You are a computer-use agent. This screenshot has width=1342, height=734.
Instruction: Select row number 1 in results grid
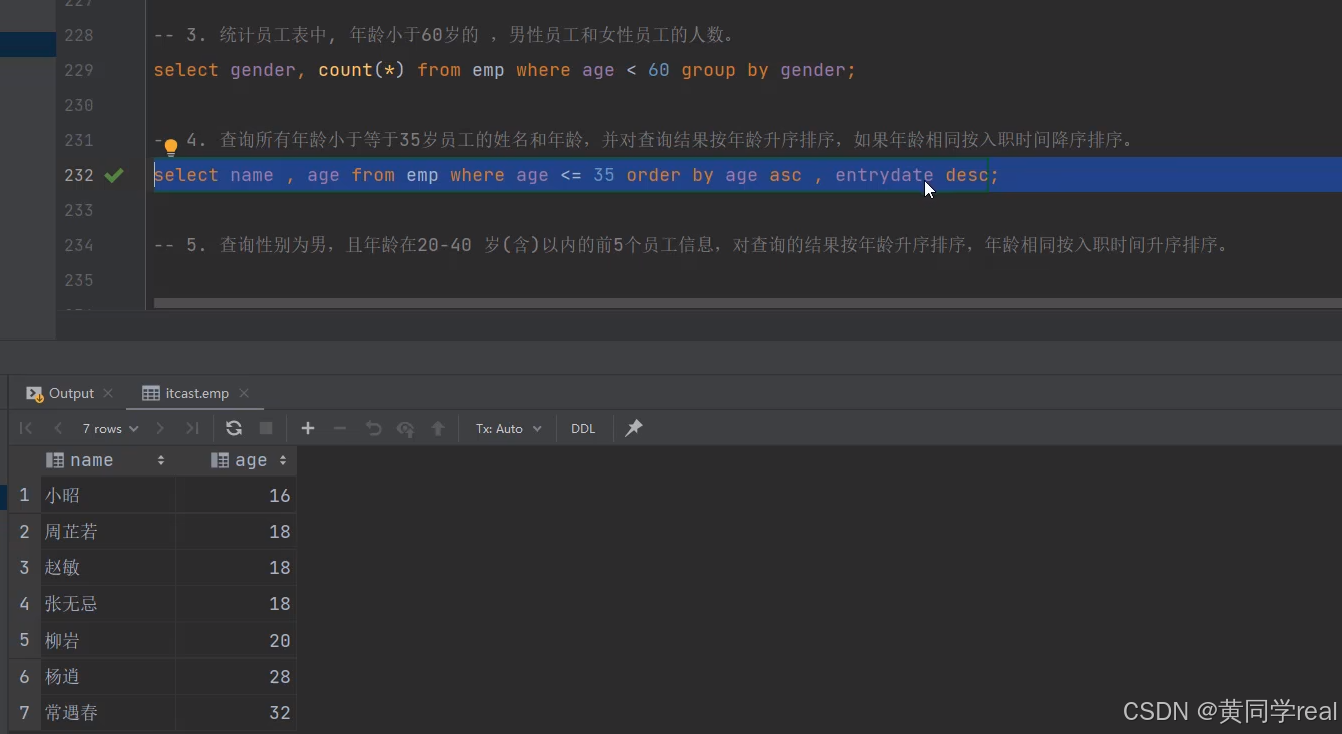[x=24, y=496]
